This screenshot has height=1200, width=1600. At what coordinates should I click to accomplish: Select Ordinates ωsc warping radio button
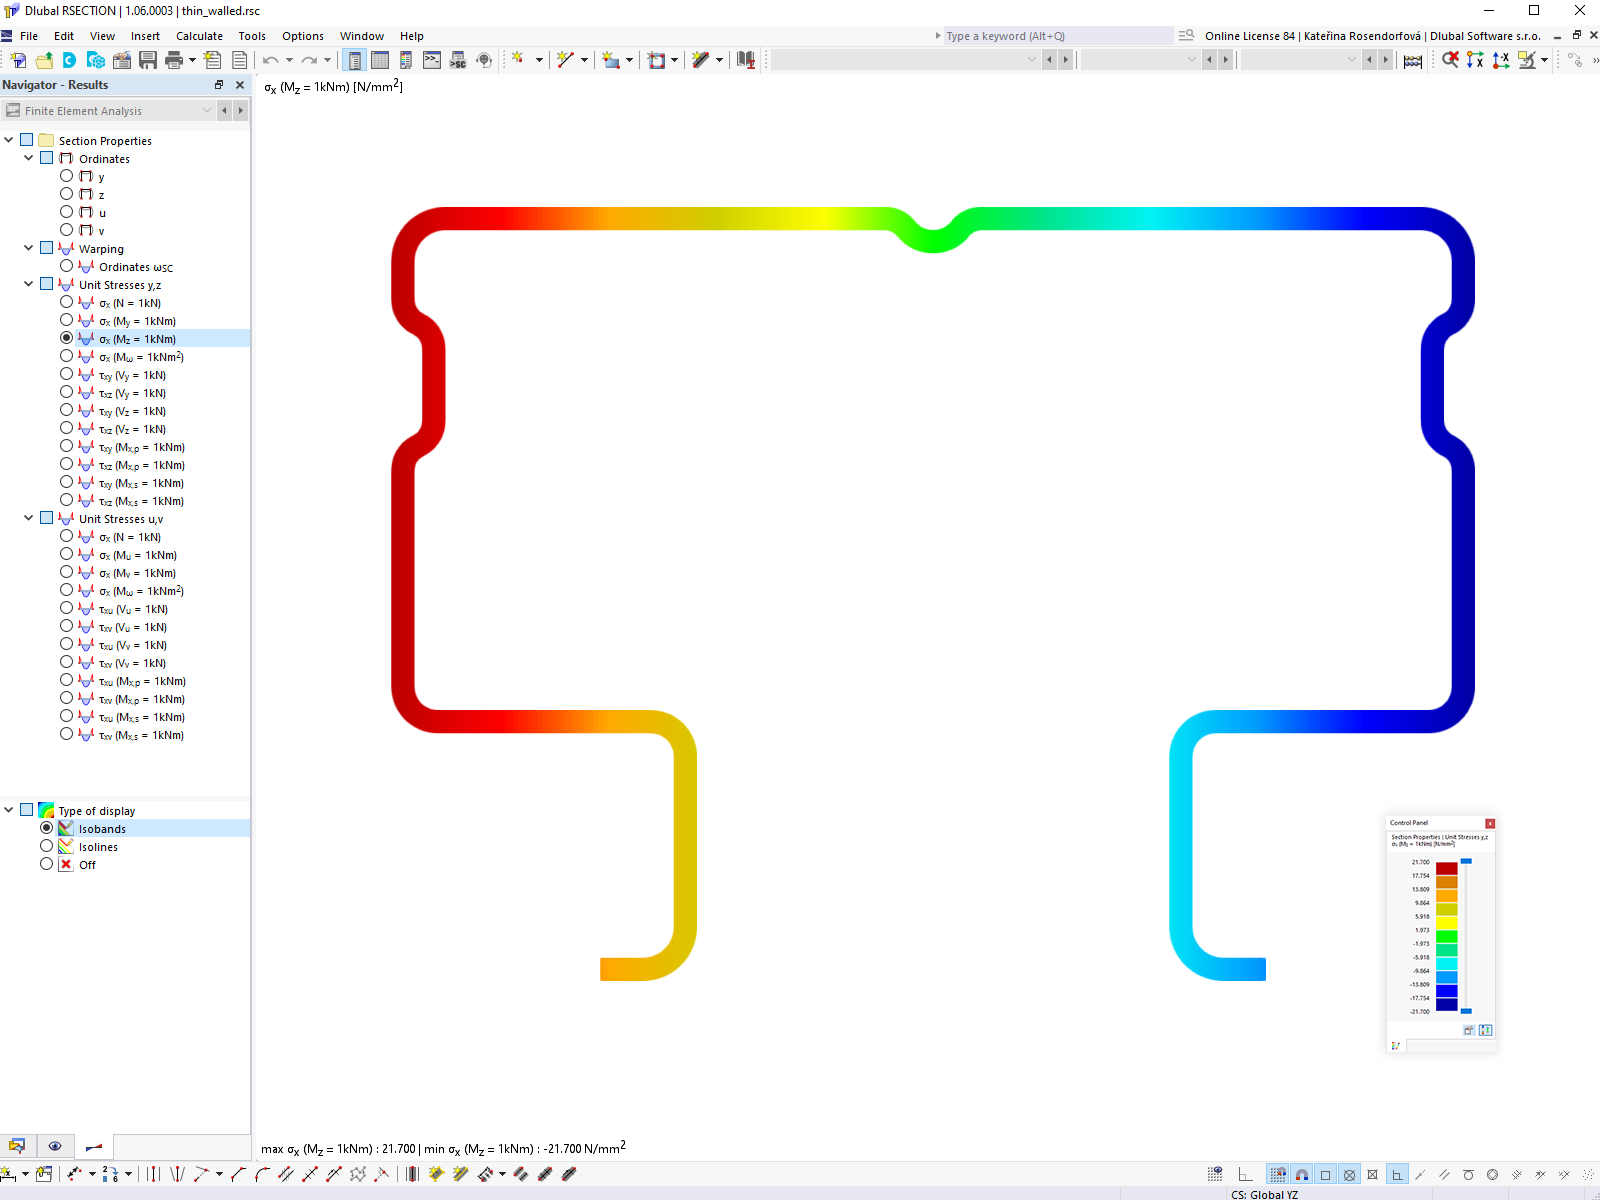tap(66, 266)
